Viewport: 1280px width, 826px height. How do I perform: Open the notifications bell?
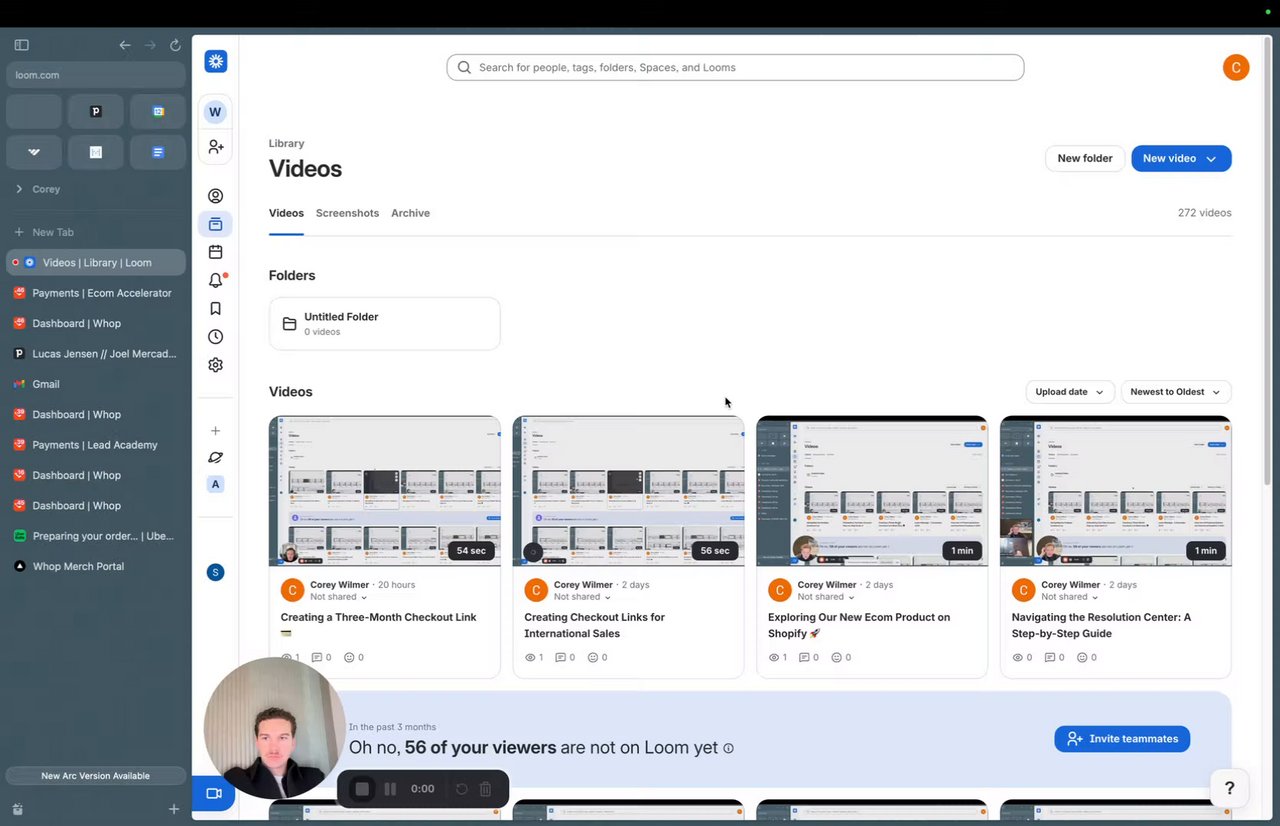pos(215,281)
